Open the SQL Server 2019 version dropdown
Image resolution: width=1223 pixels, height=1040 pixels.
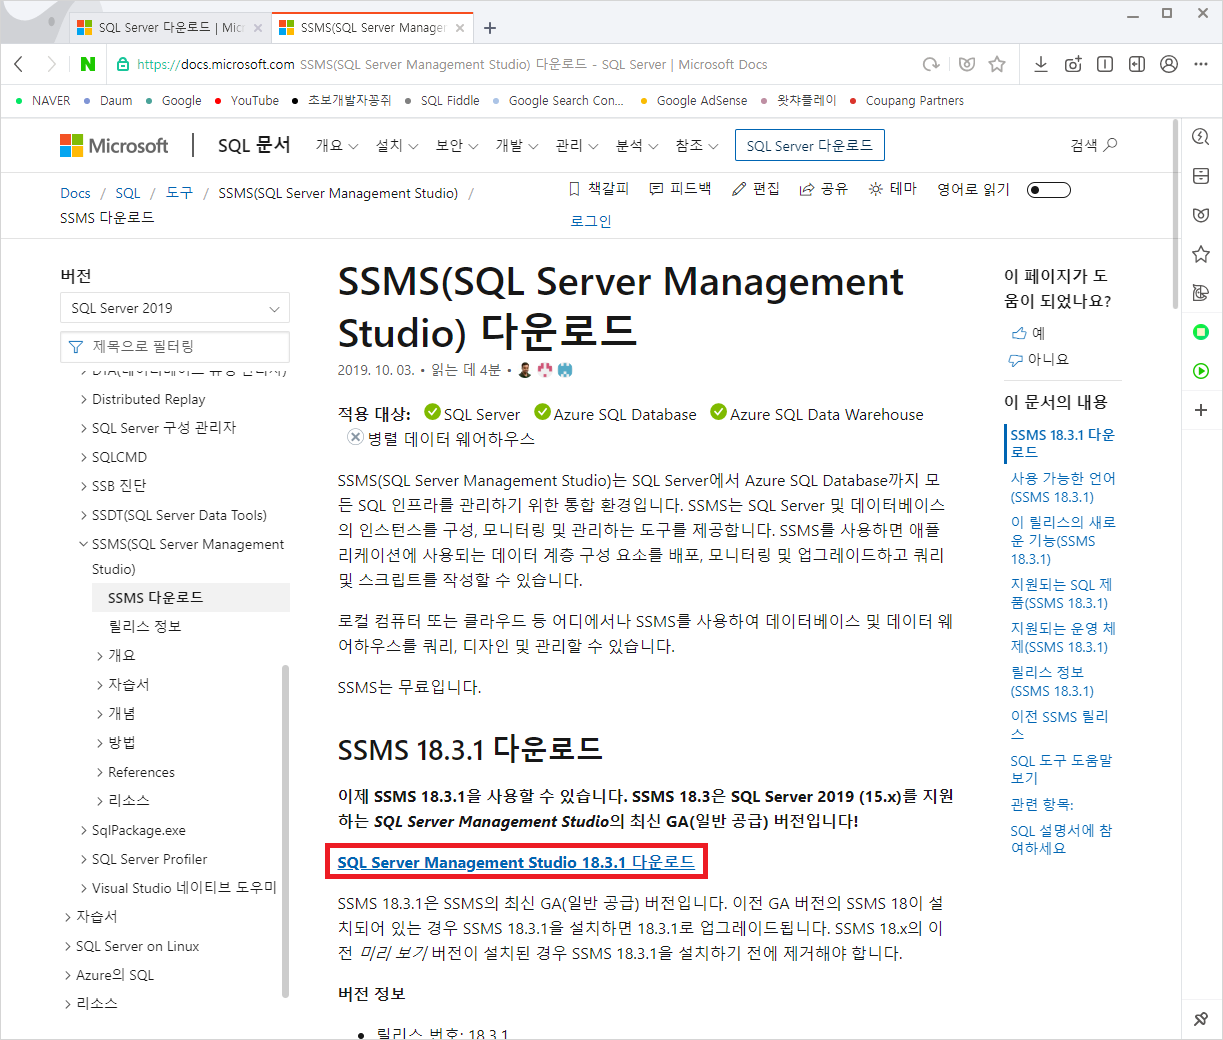pyautogui.click(x=175, y=308)
